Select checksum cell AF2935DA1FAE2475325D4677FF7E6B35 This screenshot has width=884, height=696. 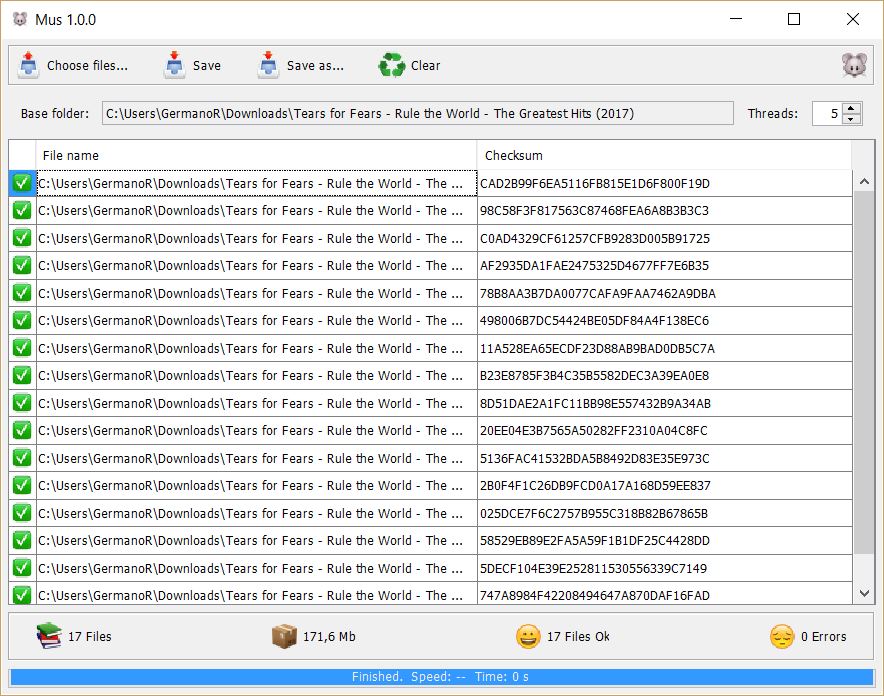point(664,265)
